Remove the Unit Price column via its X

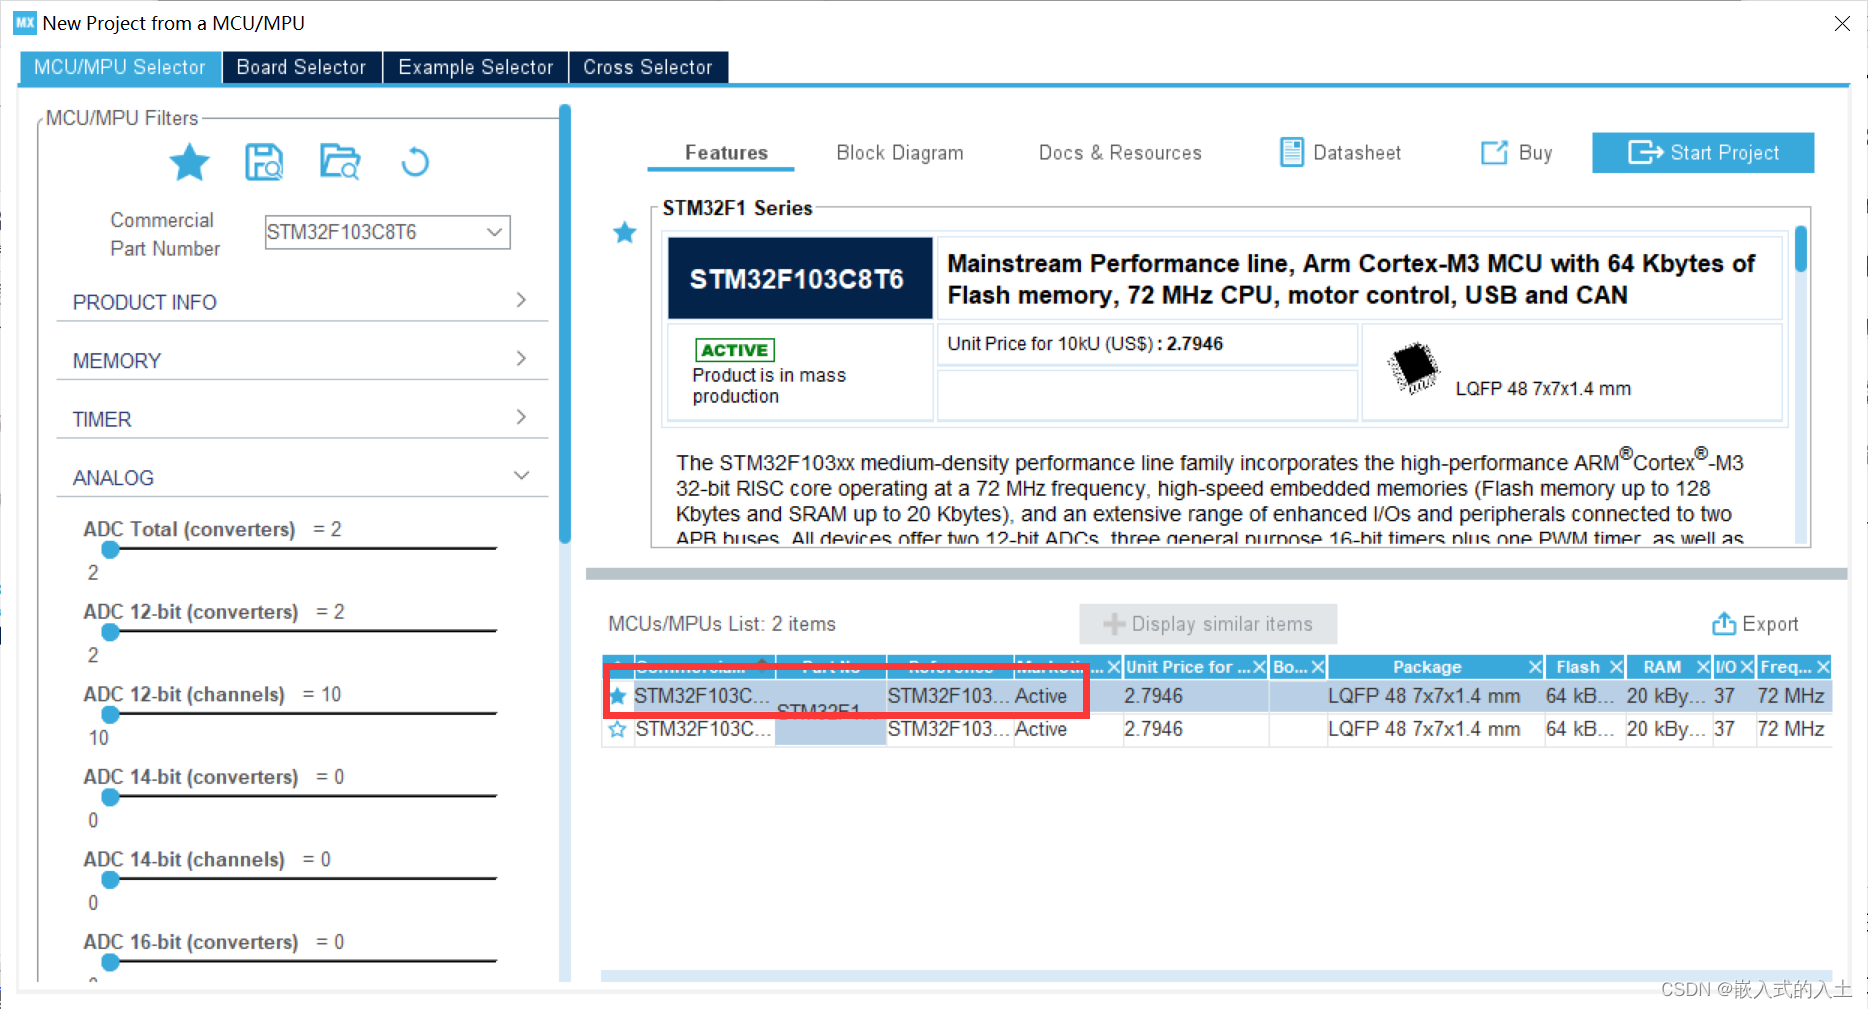[x=1259, y=667]
